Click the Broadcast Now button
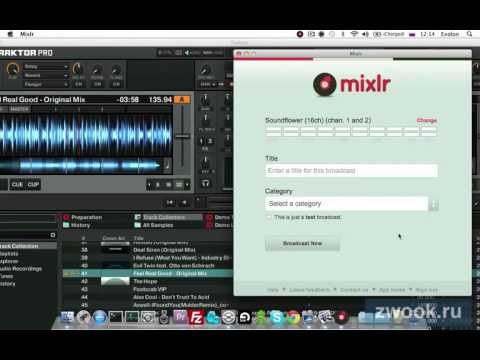 [x=302, y=244]
